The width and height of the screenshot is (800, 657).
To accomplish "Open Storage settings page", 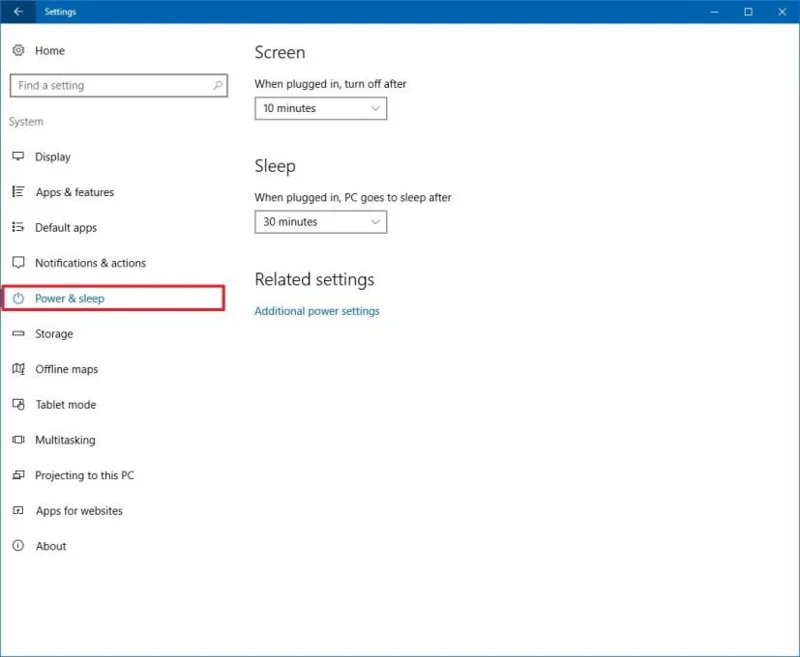I will click(x=54, y=334).
